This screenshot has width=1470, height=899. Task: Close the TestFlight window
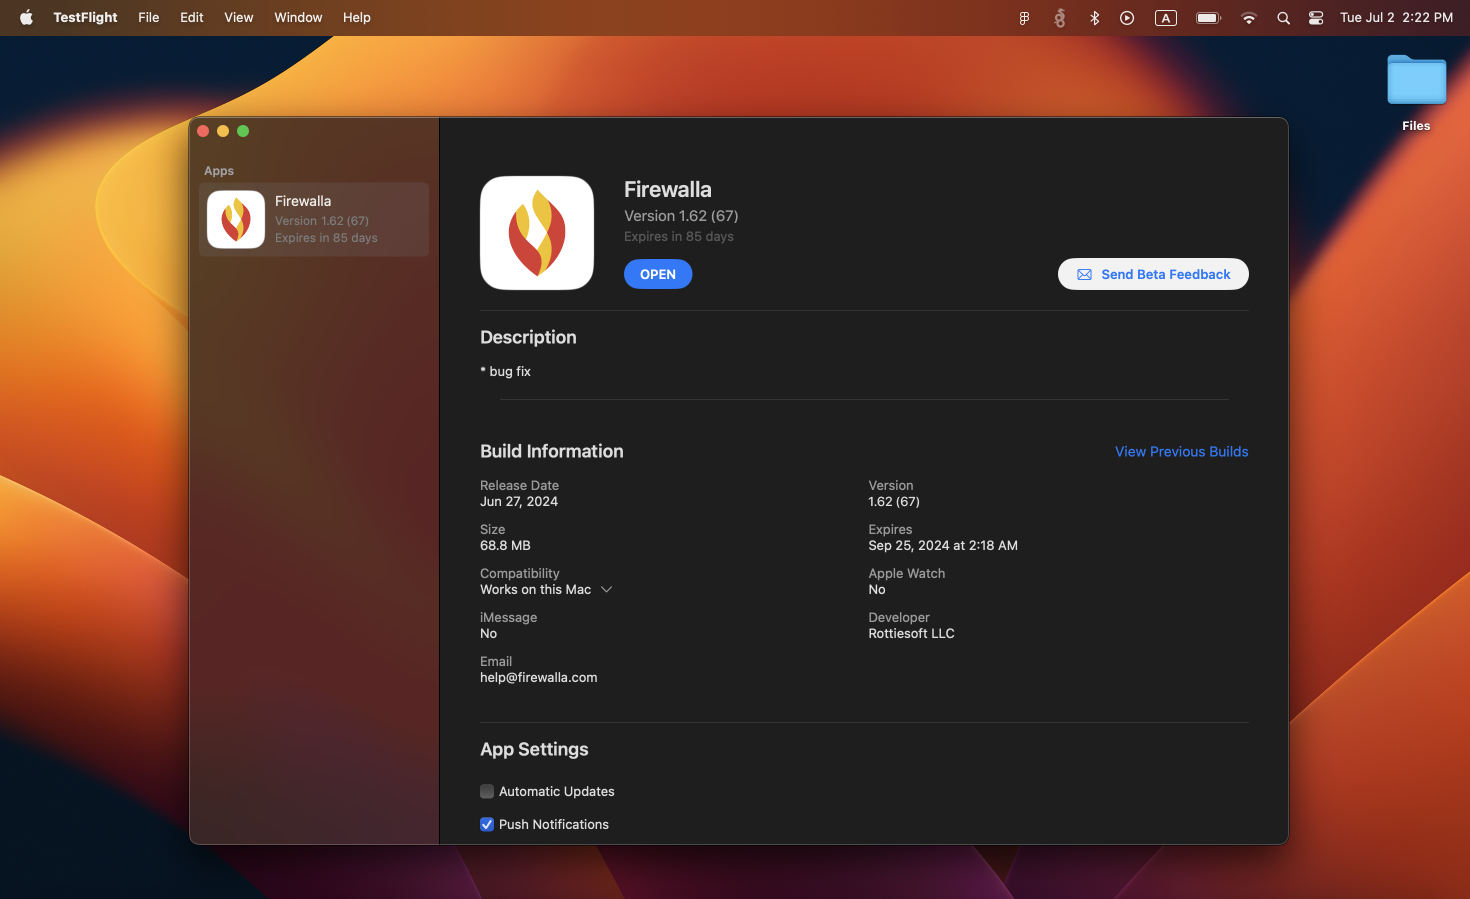pos(203,131)
